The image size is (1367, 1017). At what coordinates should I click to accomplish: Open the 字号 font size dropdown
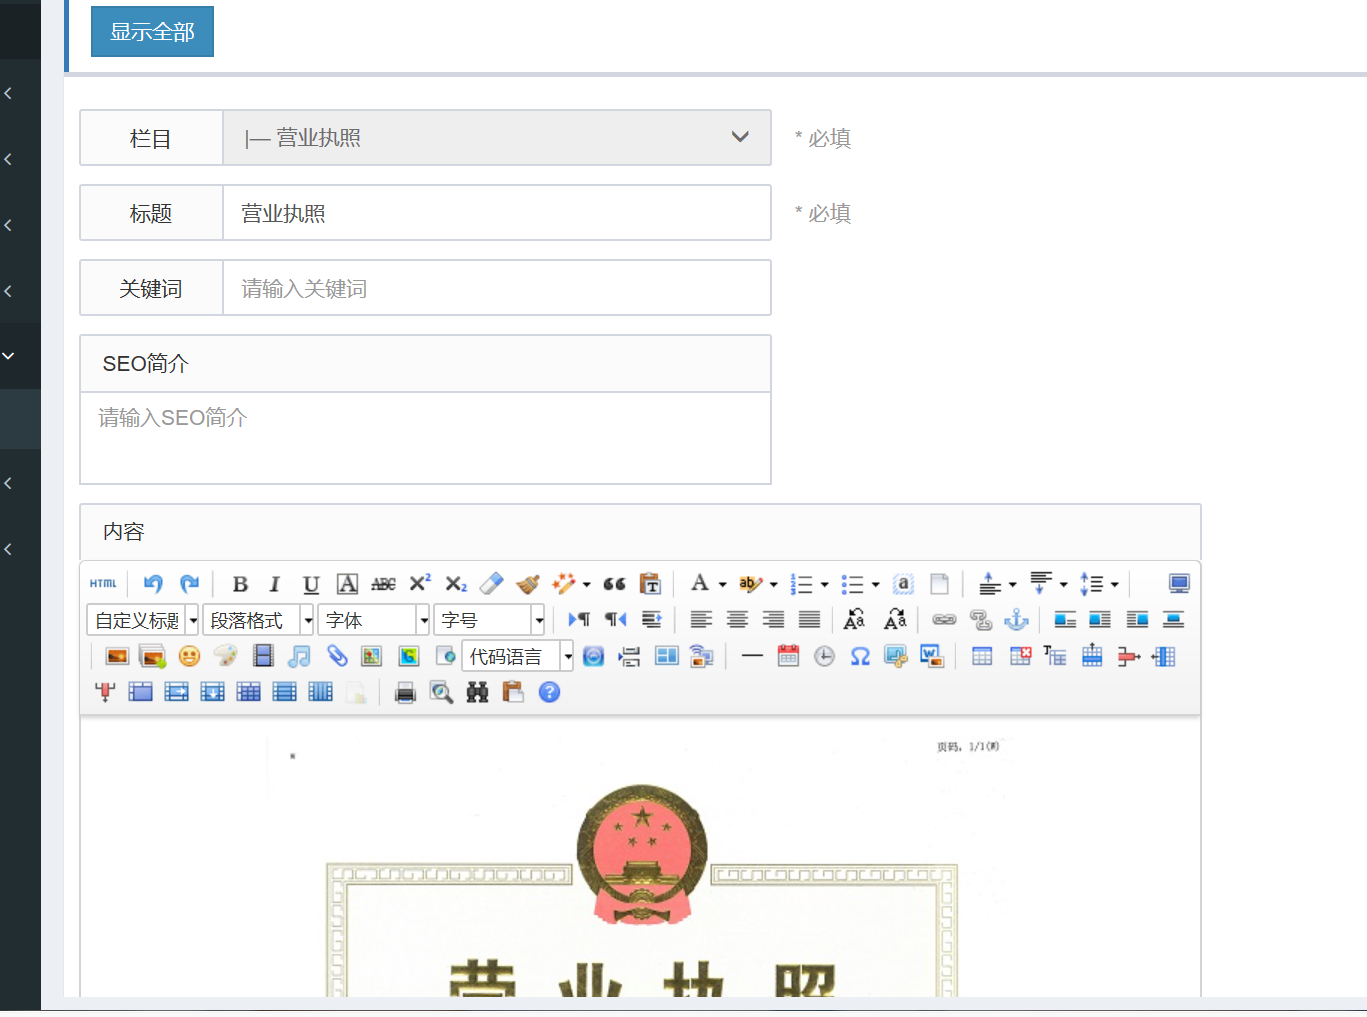click(490, 620)
